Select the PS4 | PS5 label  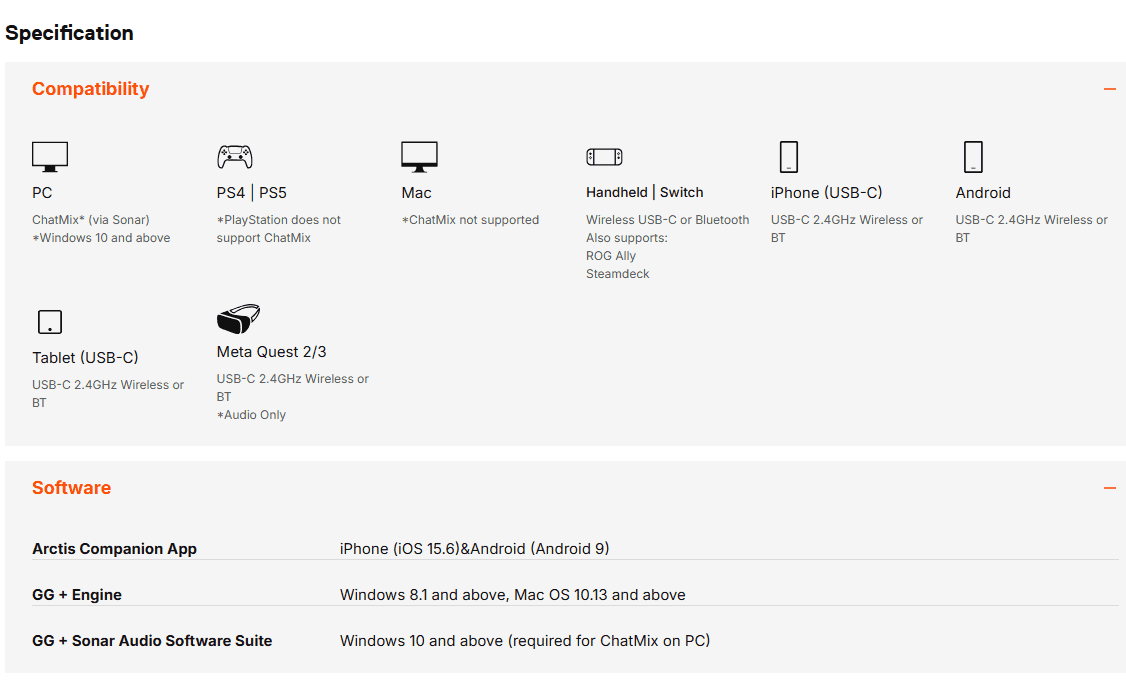tap(252, 193)
